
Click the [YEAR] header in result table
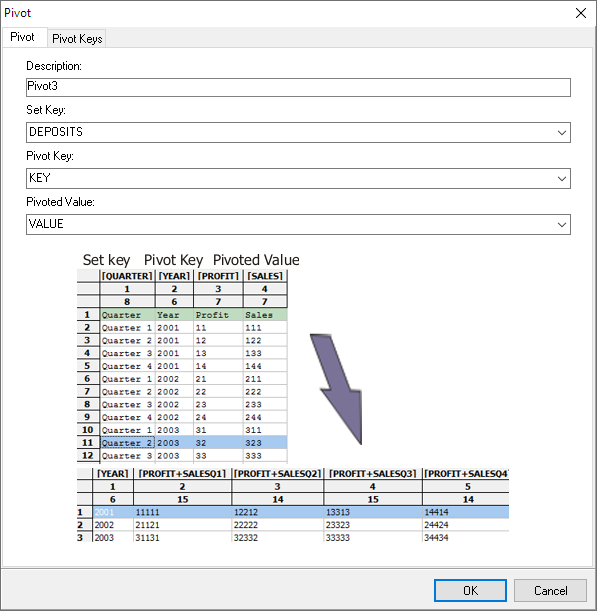[x=113, y=473]
